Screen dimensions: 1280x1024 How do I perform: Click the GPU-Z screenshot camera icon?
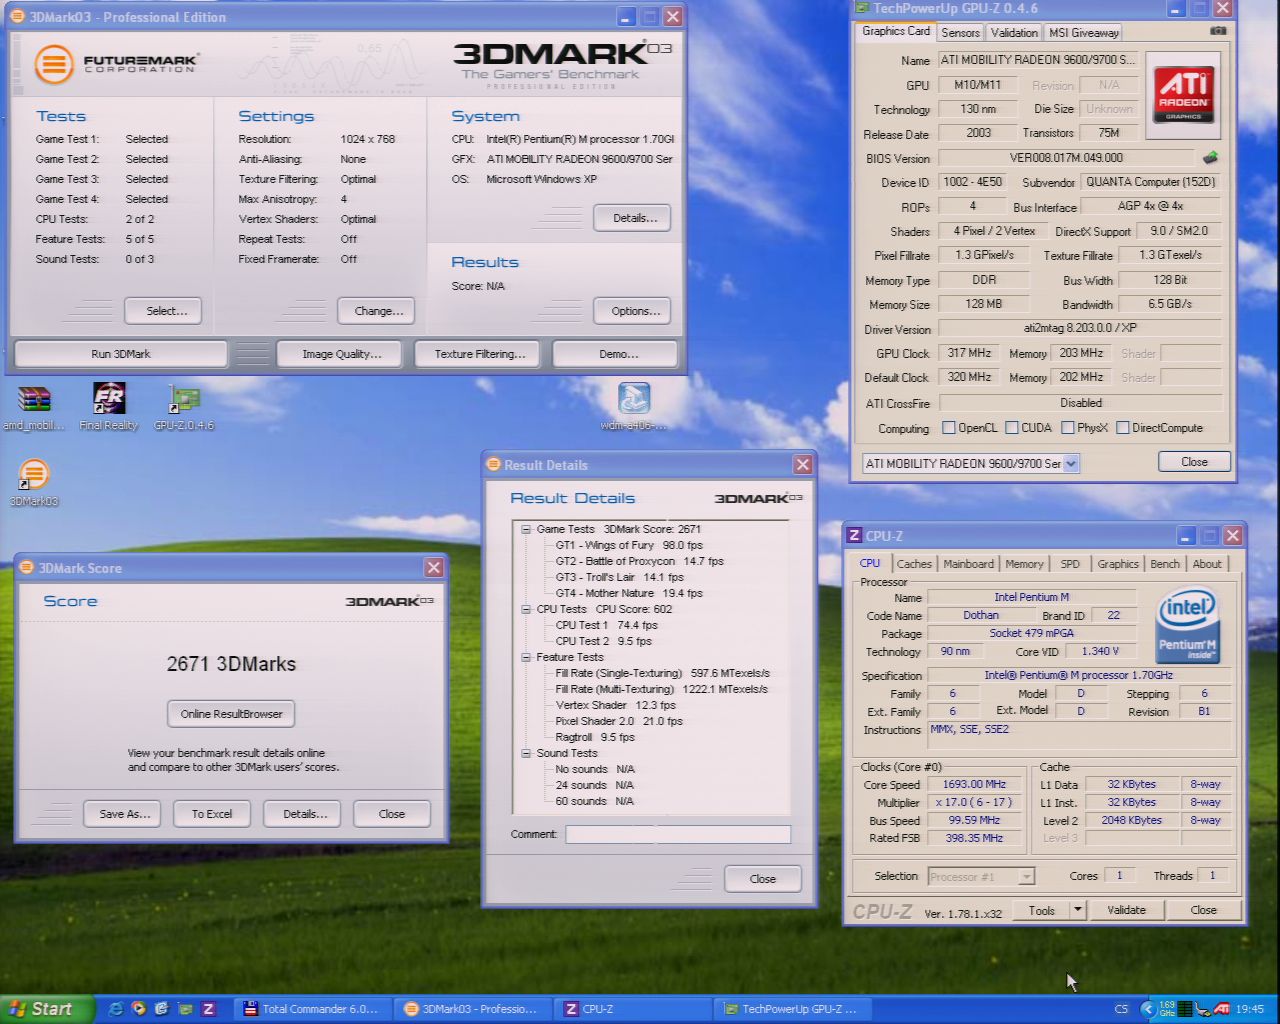point(1217,31)
